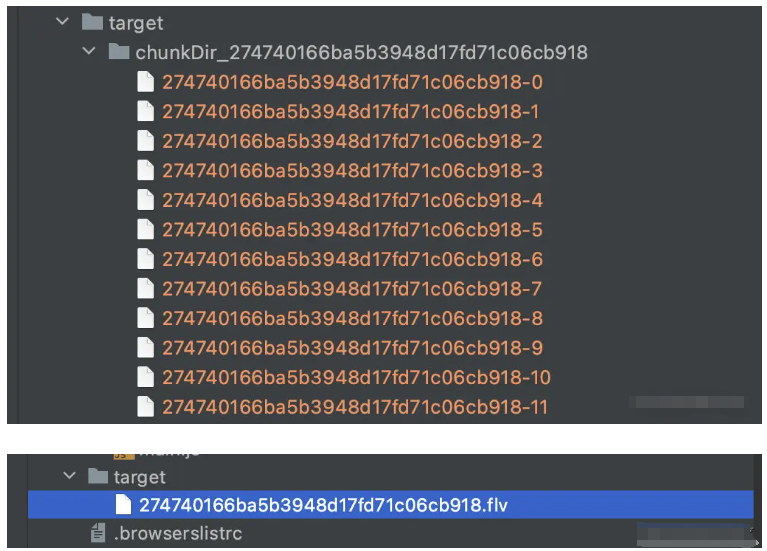The width and height of the screenshot is (767, 551).
Task: Select chunk file ending in -4
Action: [351, 200]
